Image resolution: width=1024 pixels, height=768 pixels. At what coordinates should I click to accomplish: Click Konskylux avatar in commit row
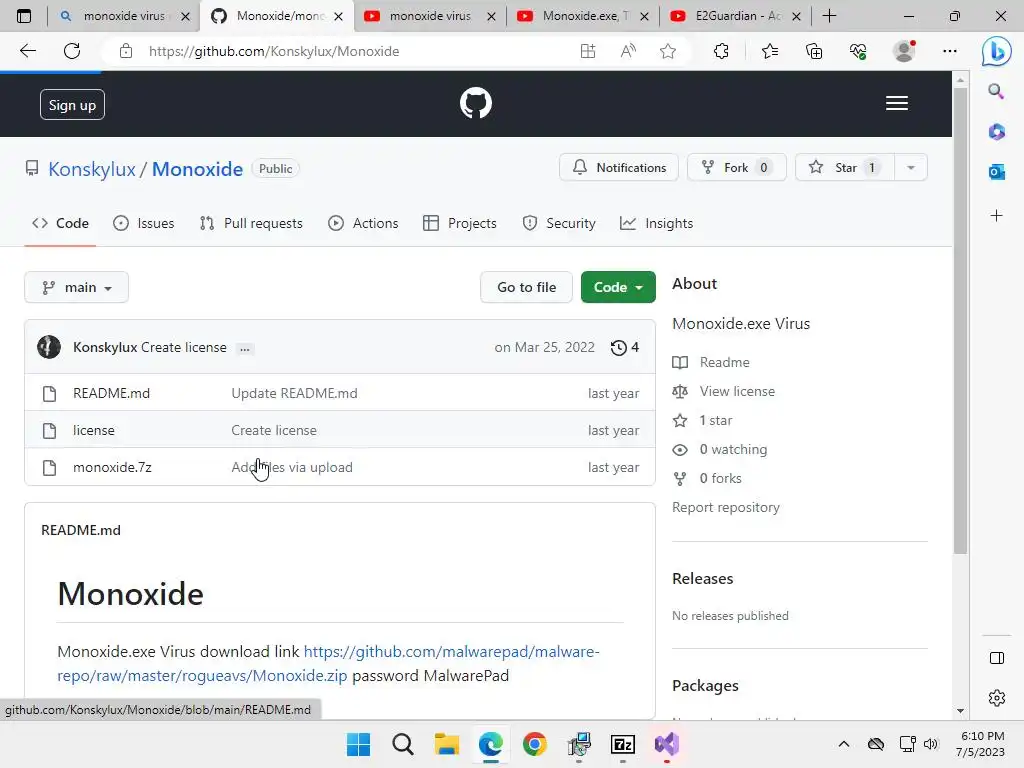coord(49,347)
